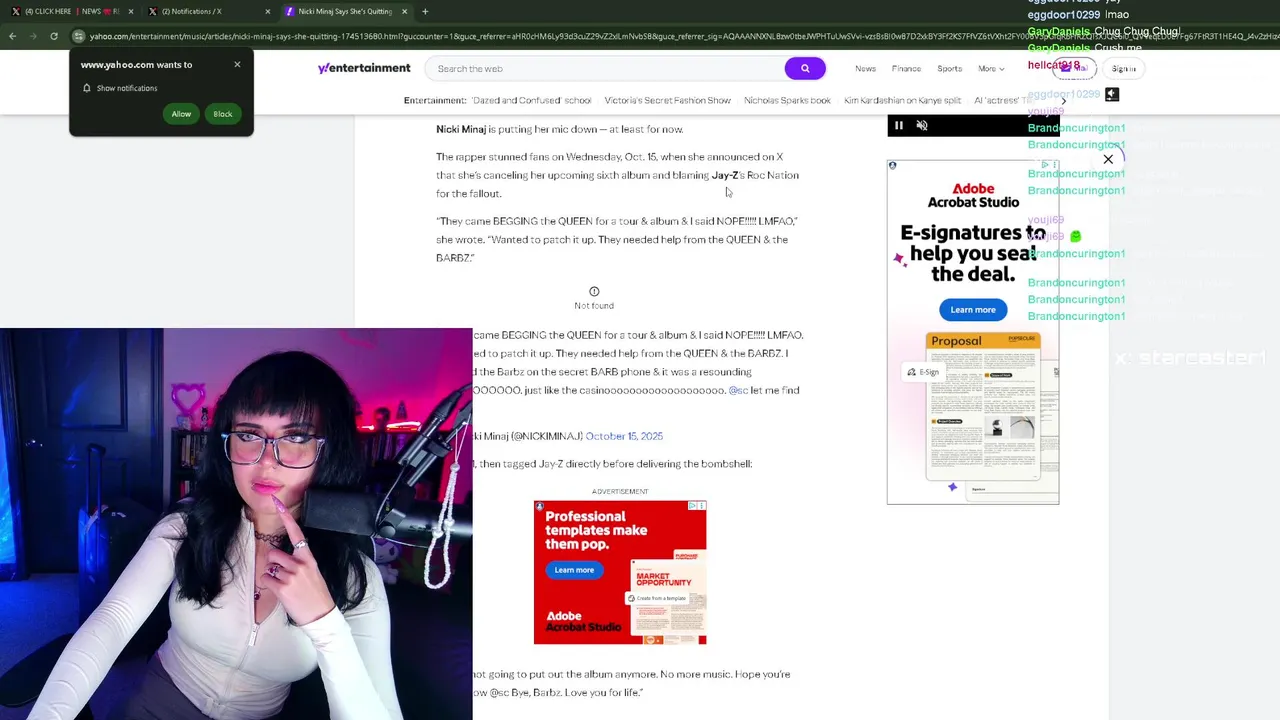
Task: Close the 'Notifications / X' tab
Action: point(267,11)
